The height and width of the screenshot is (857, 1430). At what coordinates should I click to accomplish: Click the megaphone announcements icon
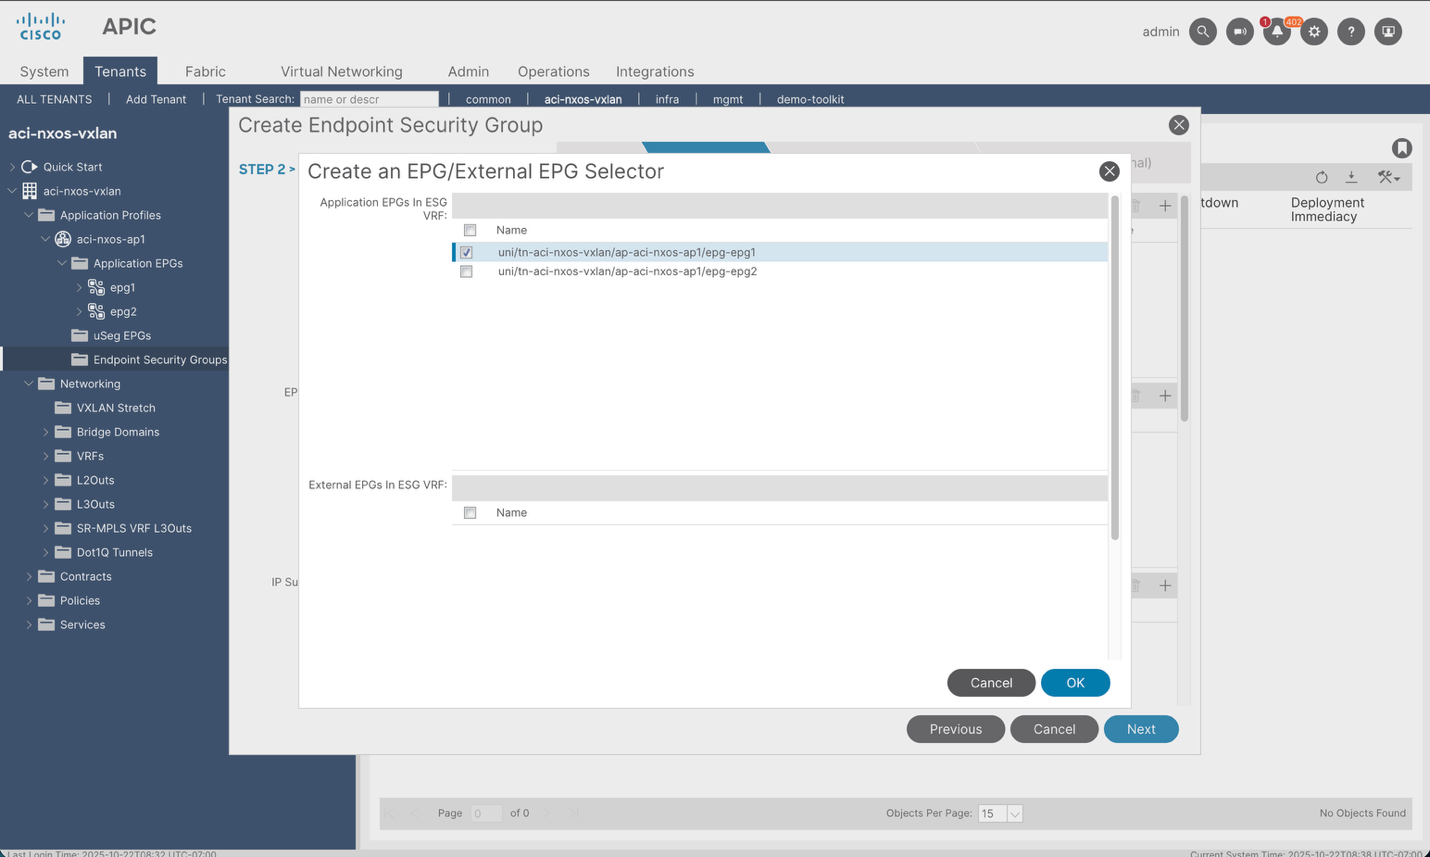(1240, 31)
